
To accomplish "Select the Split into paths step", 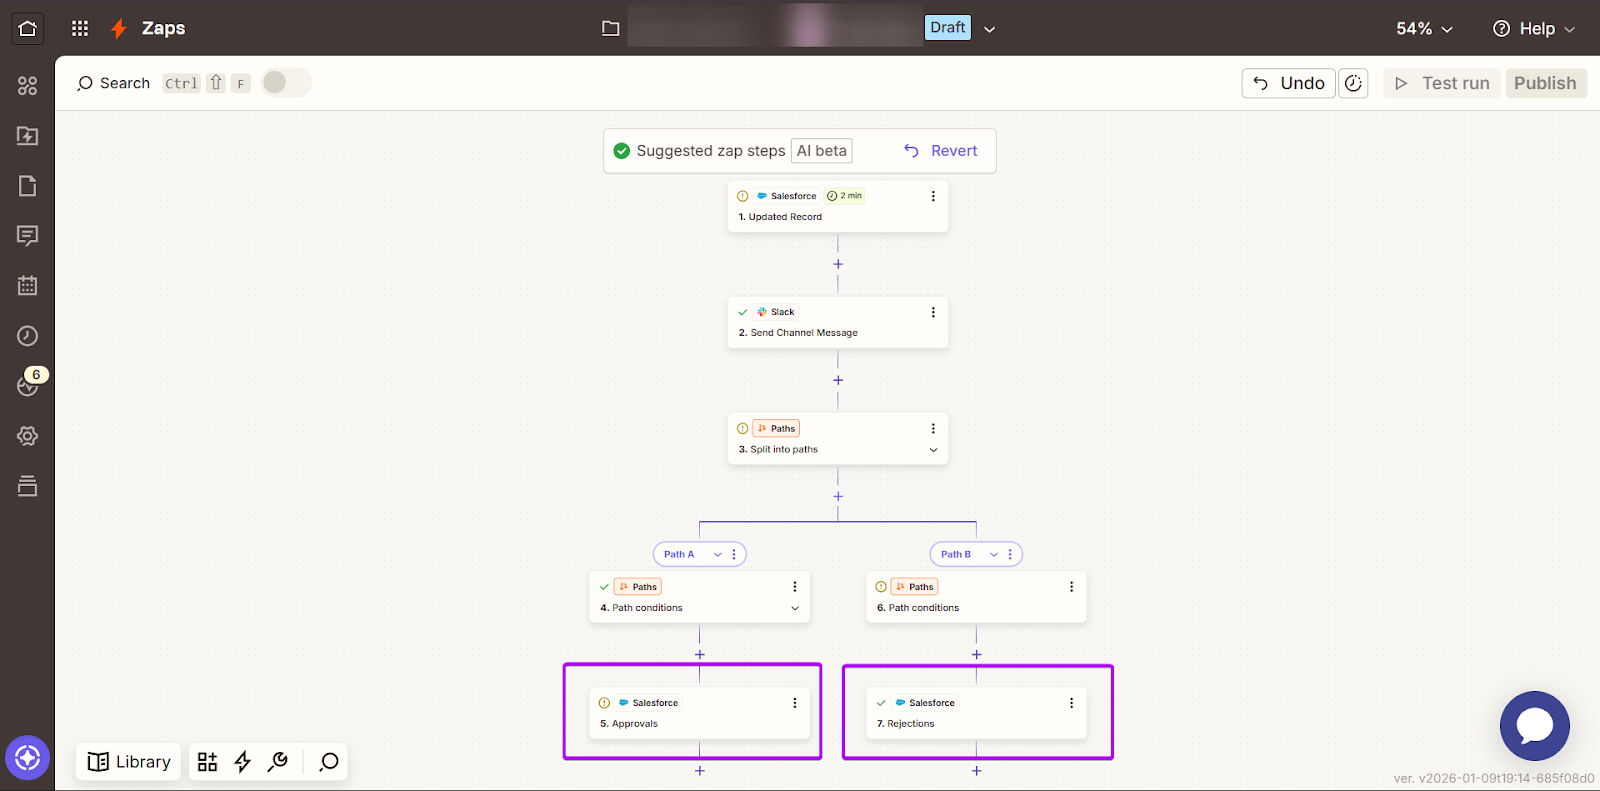I will [838, 439].
